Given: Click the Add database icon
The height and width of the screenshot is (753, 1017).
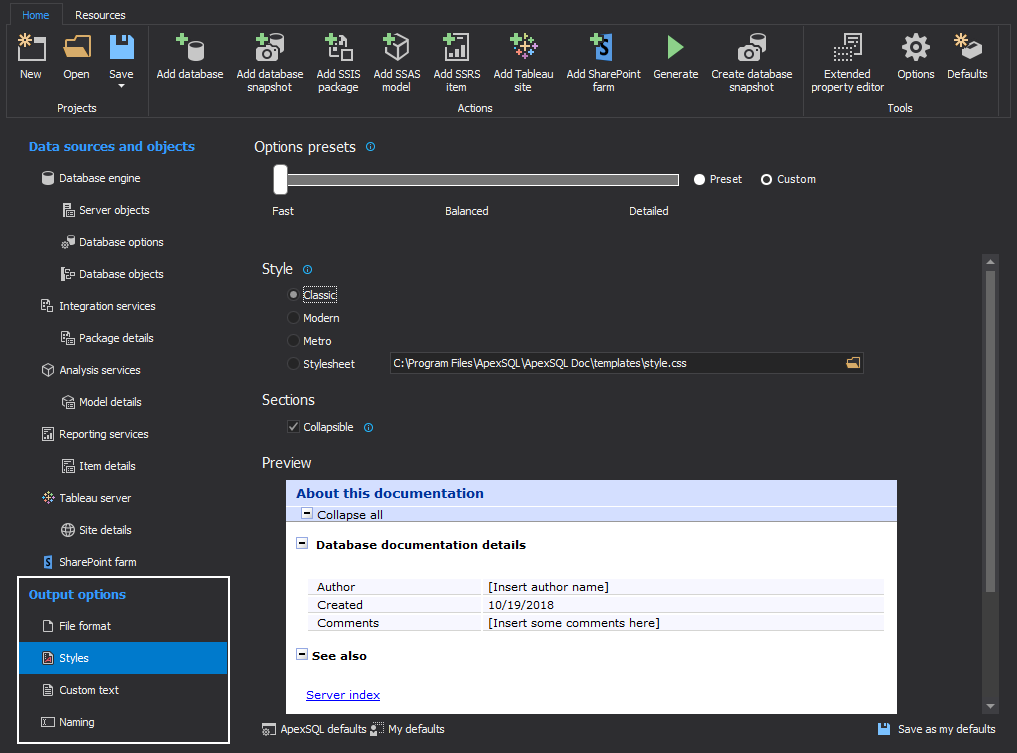Looking at the screenshot, I should click(x=189, y=48).
